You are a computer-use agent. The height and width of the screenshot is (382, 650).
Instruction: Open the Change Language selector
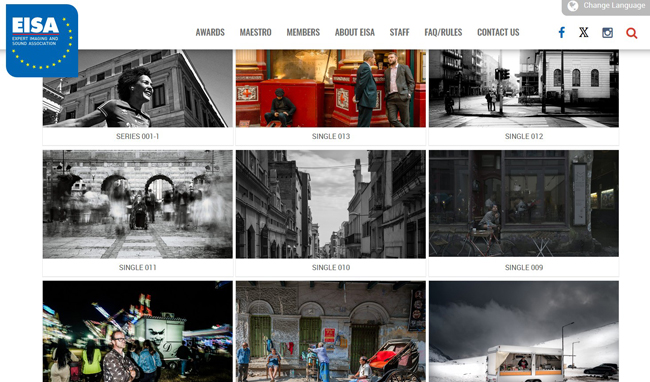click(x=606, y=7)
